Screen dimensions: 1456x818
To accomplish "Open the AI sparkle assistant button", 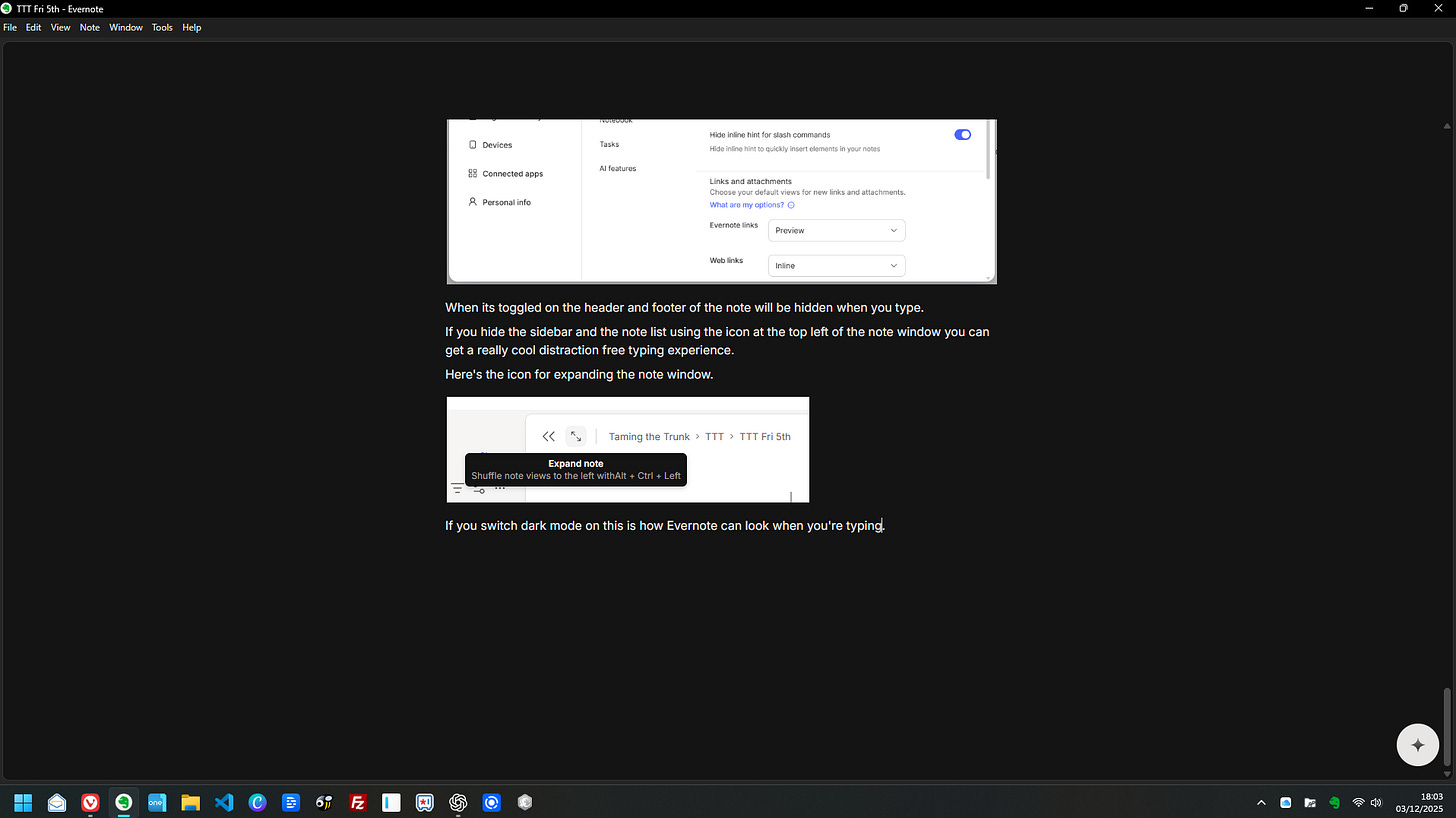I will tap(1417, 745).
